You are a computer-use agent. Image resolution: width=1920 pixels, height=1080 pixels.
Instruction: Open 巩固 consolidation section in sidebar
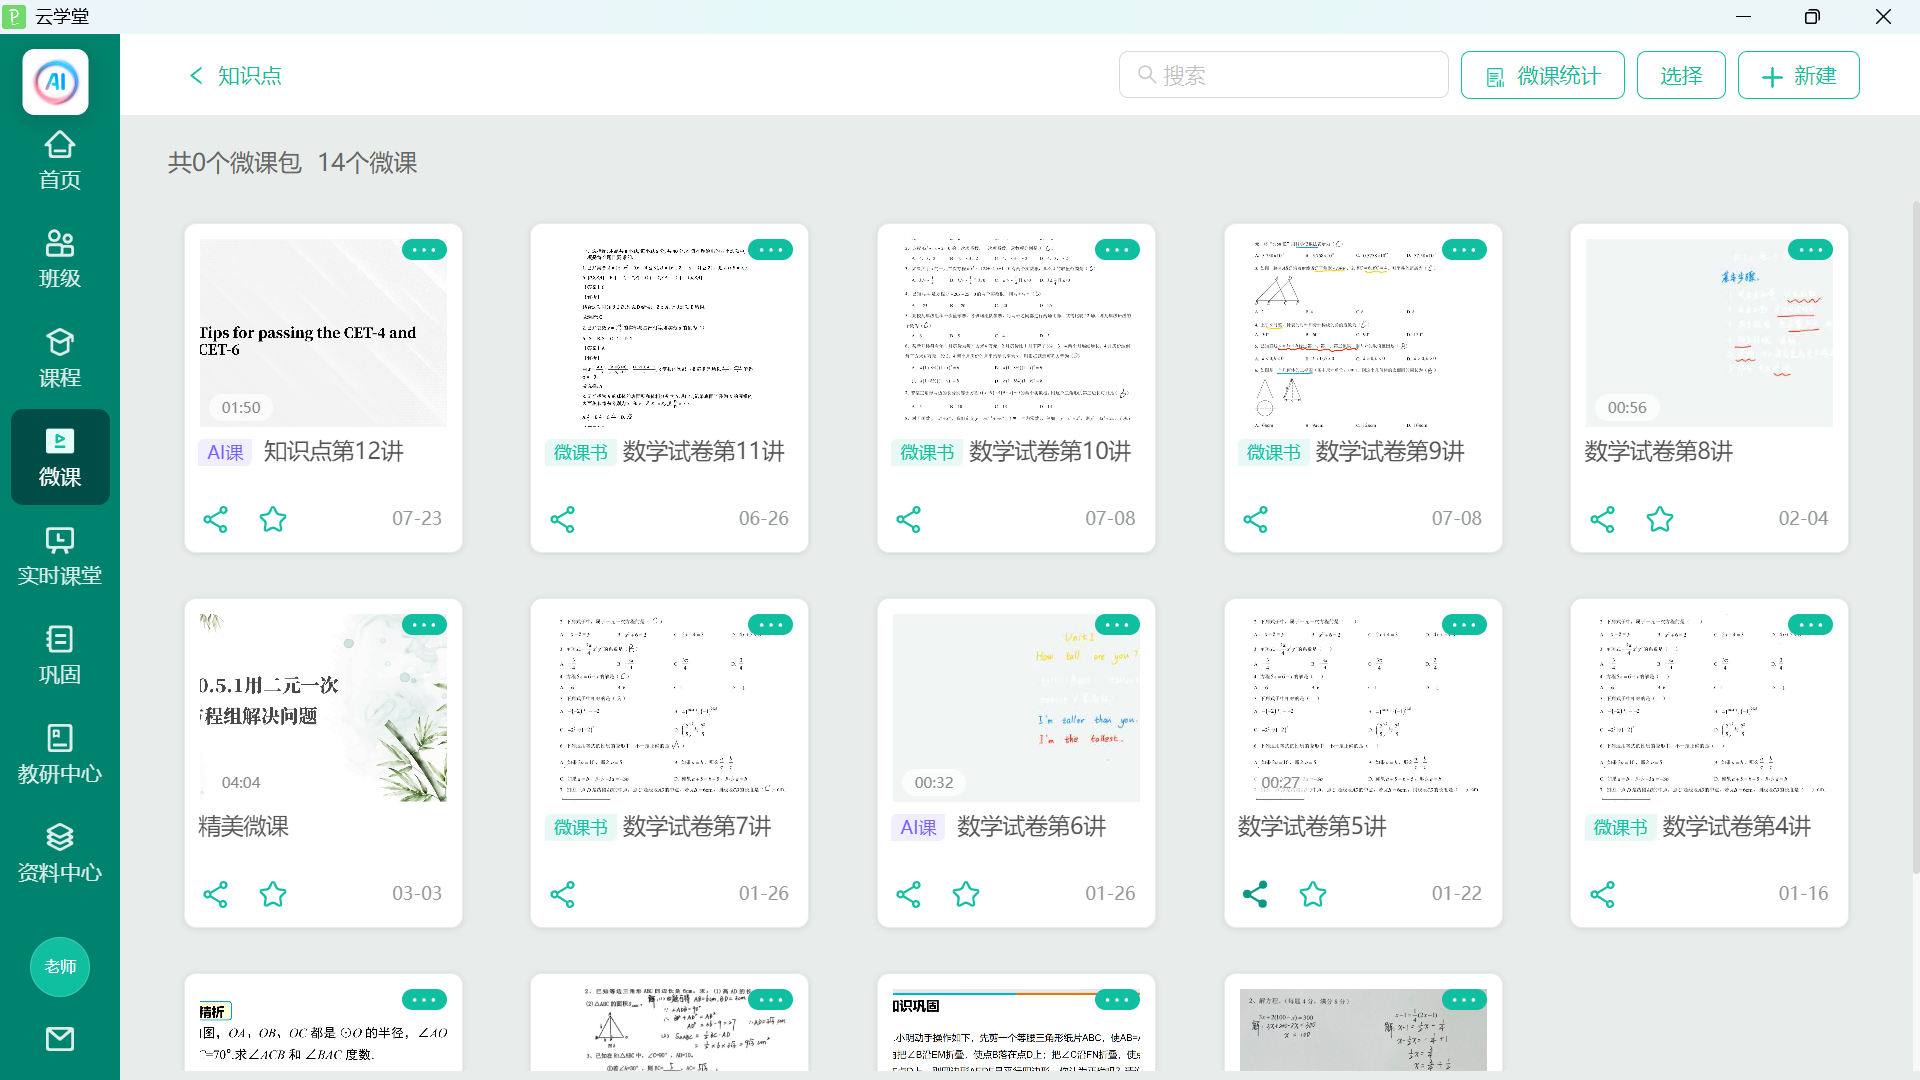pyautogui.click(x=60, y=655)
